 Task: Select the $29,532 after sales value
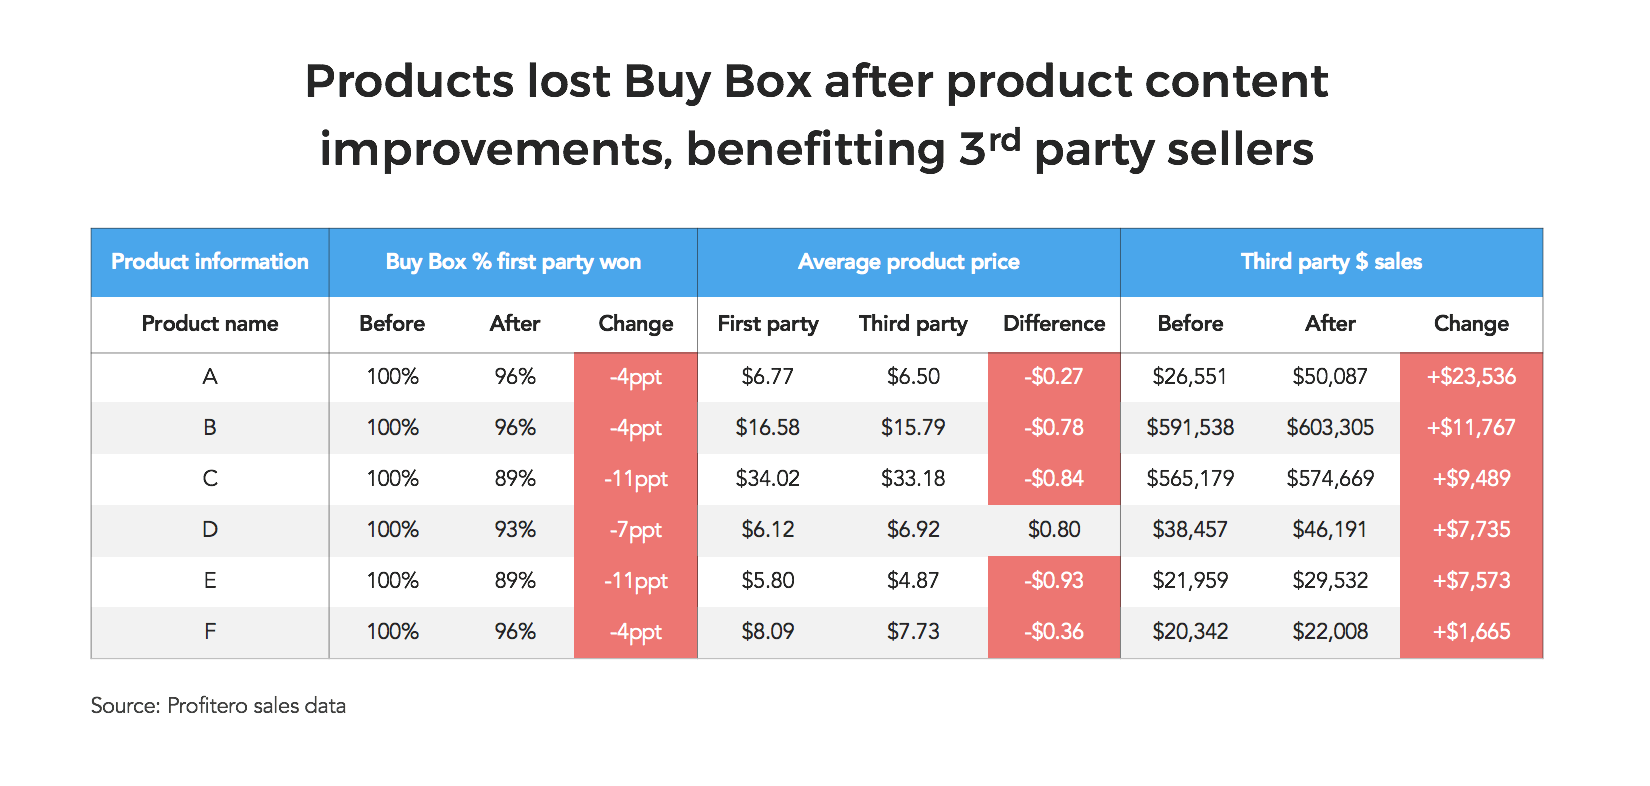click(x=1330, y=581)
